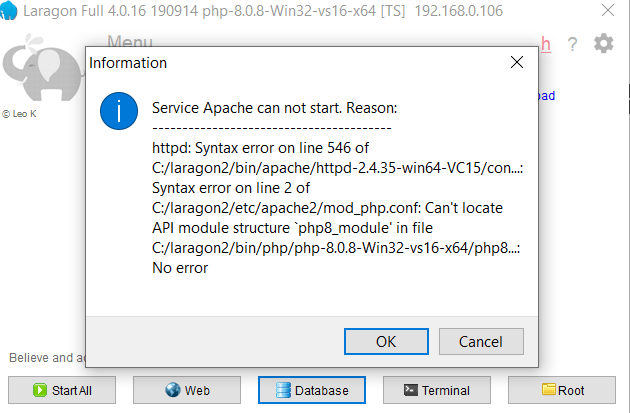Click the blue information icon in dialog
This screenshot has height=413, width=630.
pos(119,110)
